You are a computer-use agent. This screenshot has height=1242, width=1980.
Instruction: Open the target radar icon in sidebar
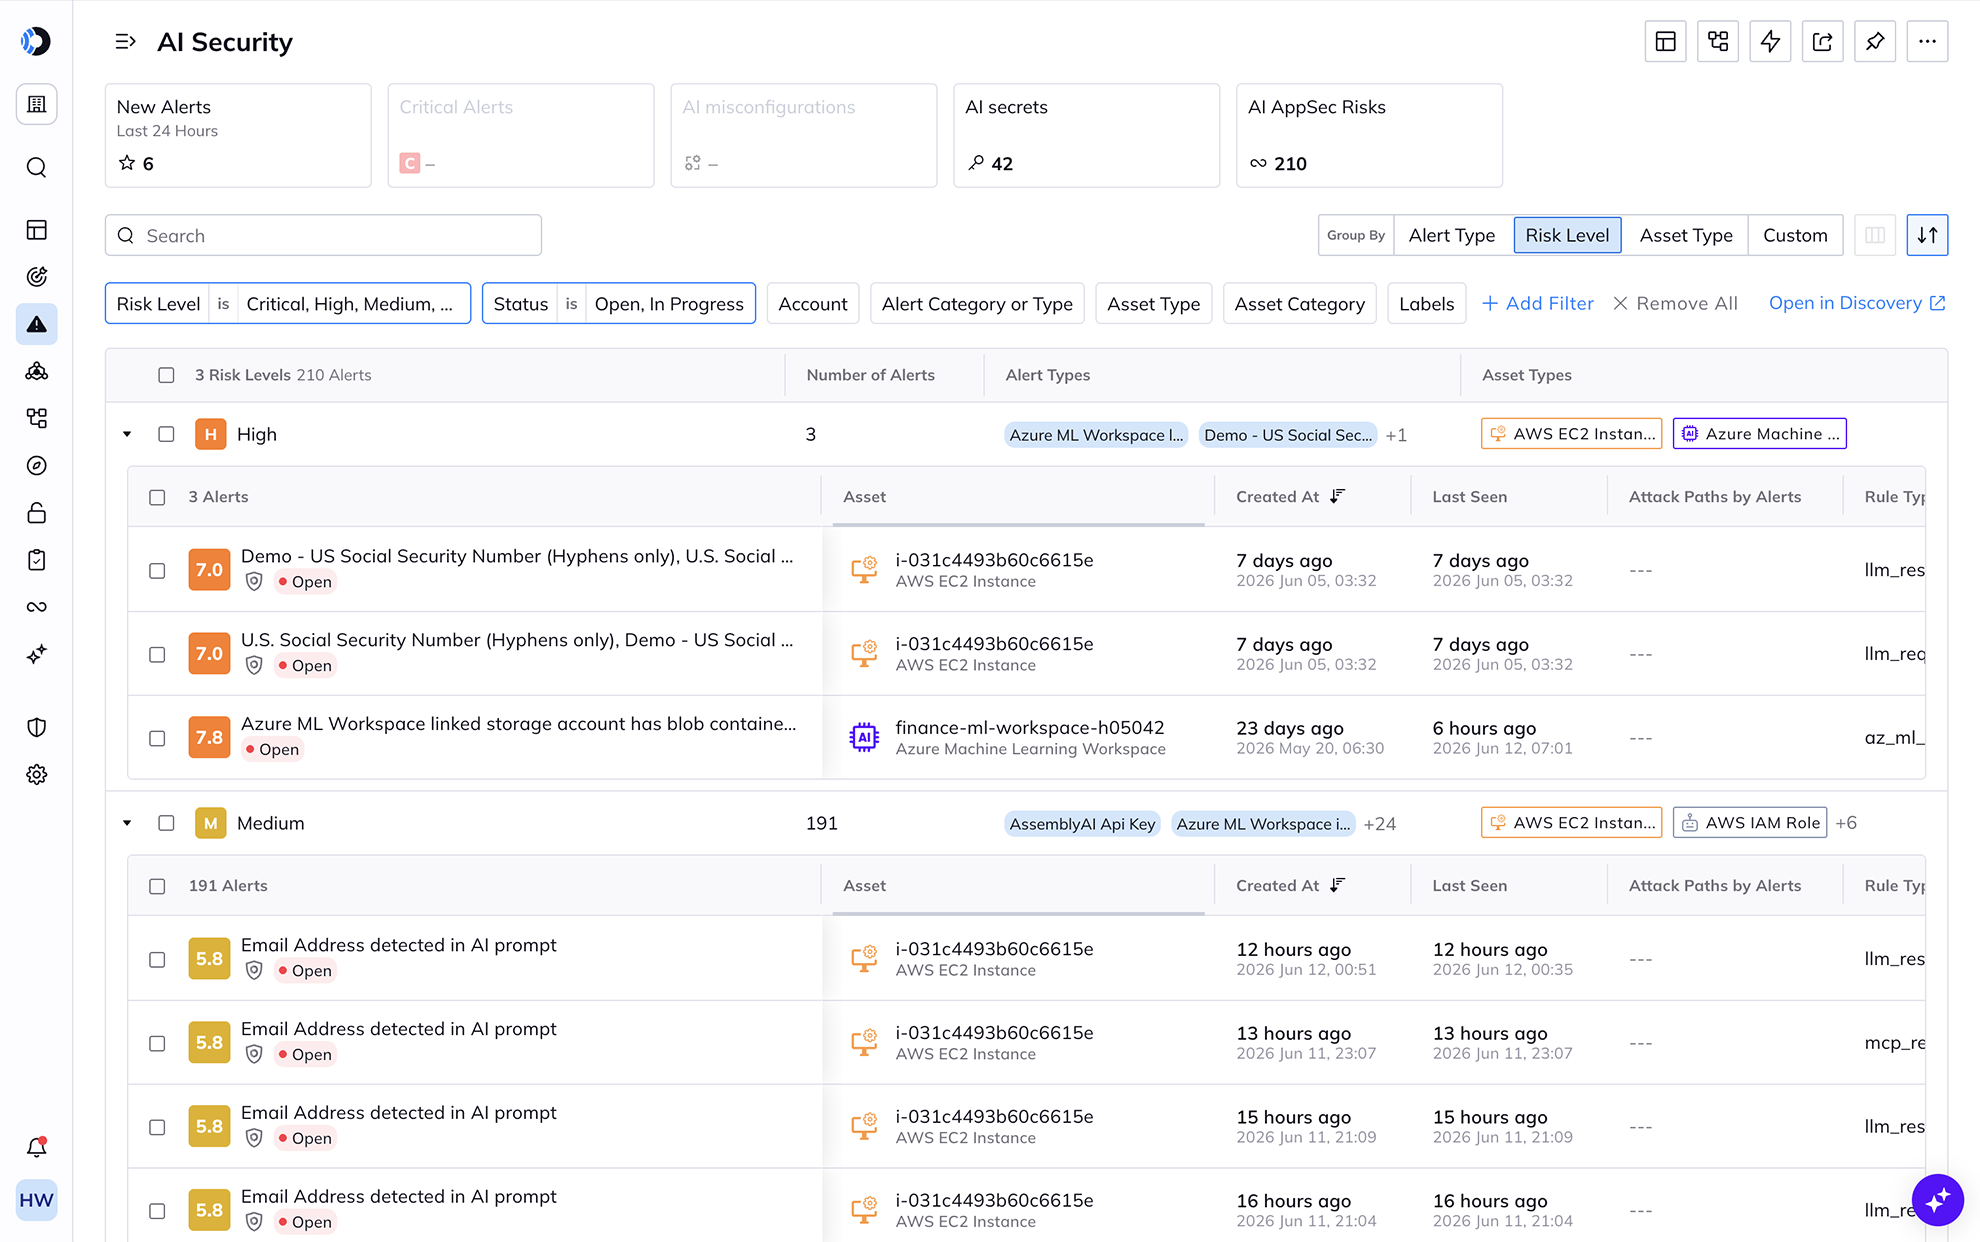pyautogui.click(x=36, y=277)
